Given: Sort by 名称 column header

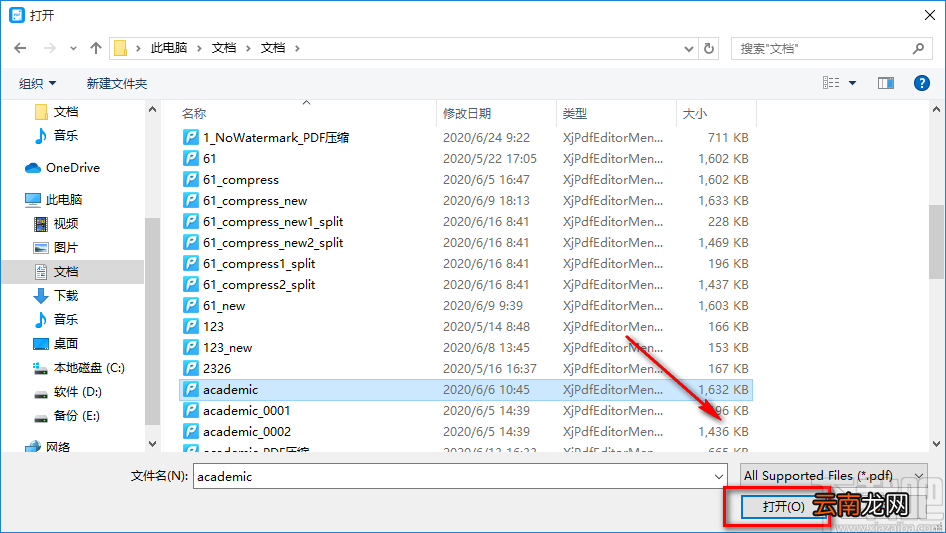Looking at the screenshot, I should [194, 113].
